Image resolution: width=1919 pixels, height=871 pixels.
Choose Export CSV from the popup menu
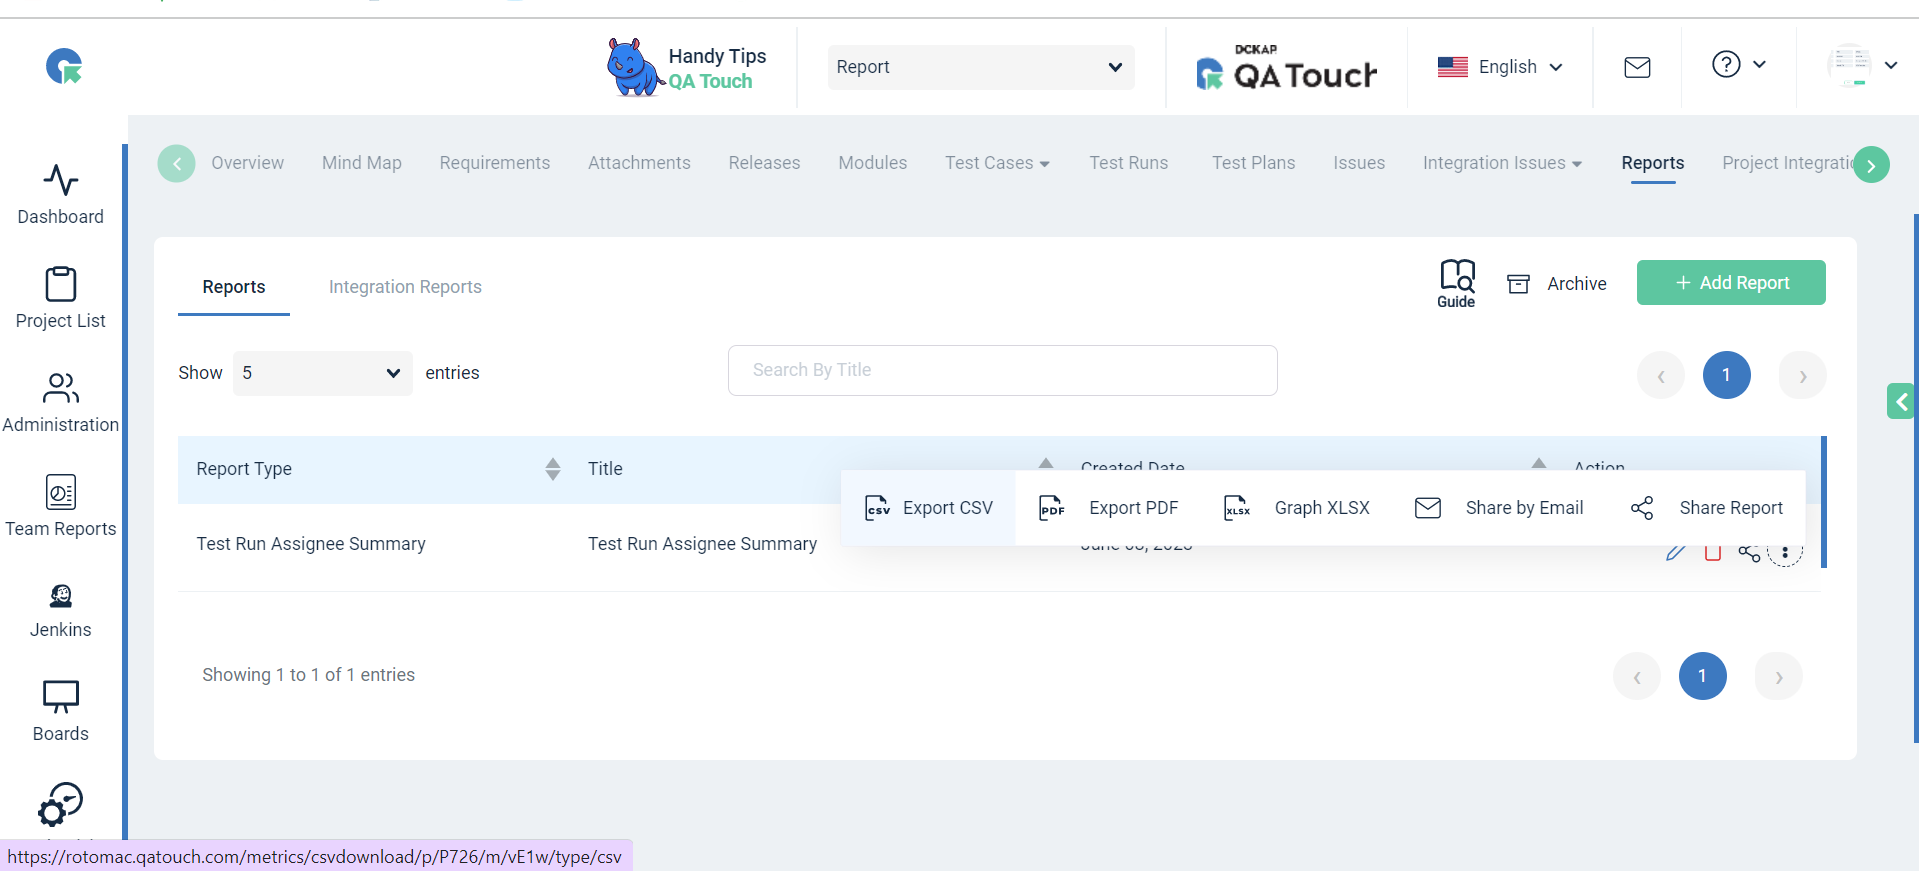coord(929,508)
